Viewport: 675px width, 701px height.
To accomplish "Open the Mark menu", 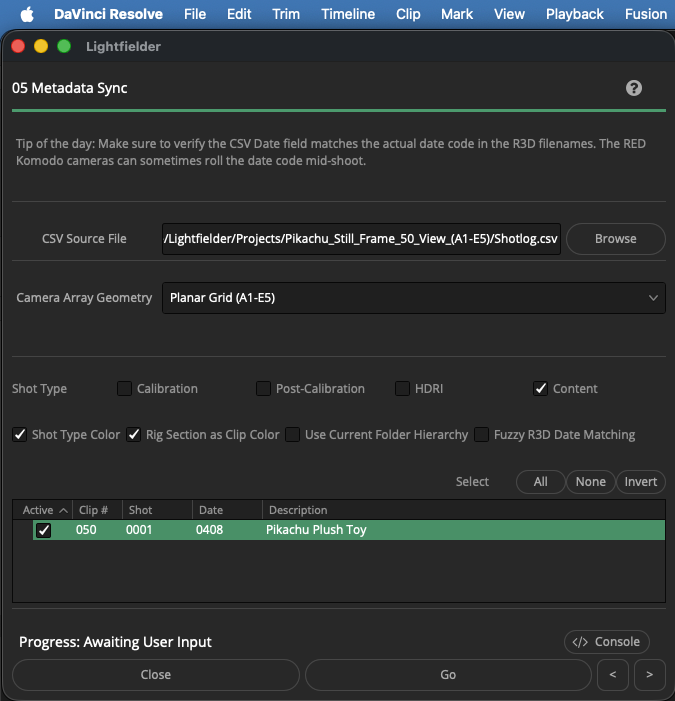I will [x=457, y=14].
